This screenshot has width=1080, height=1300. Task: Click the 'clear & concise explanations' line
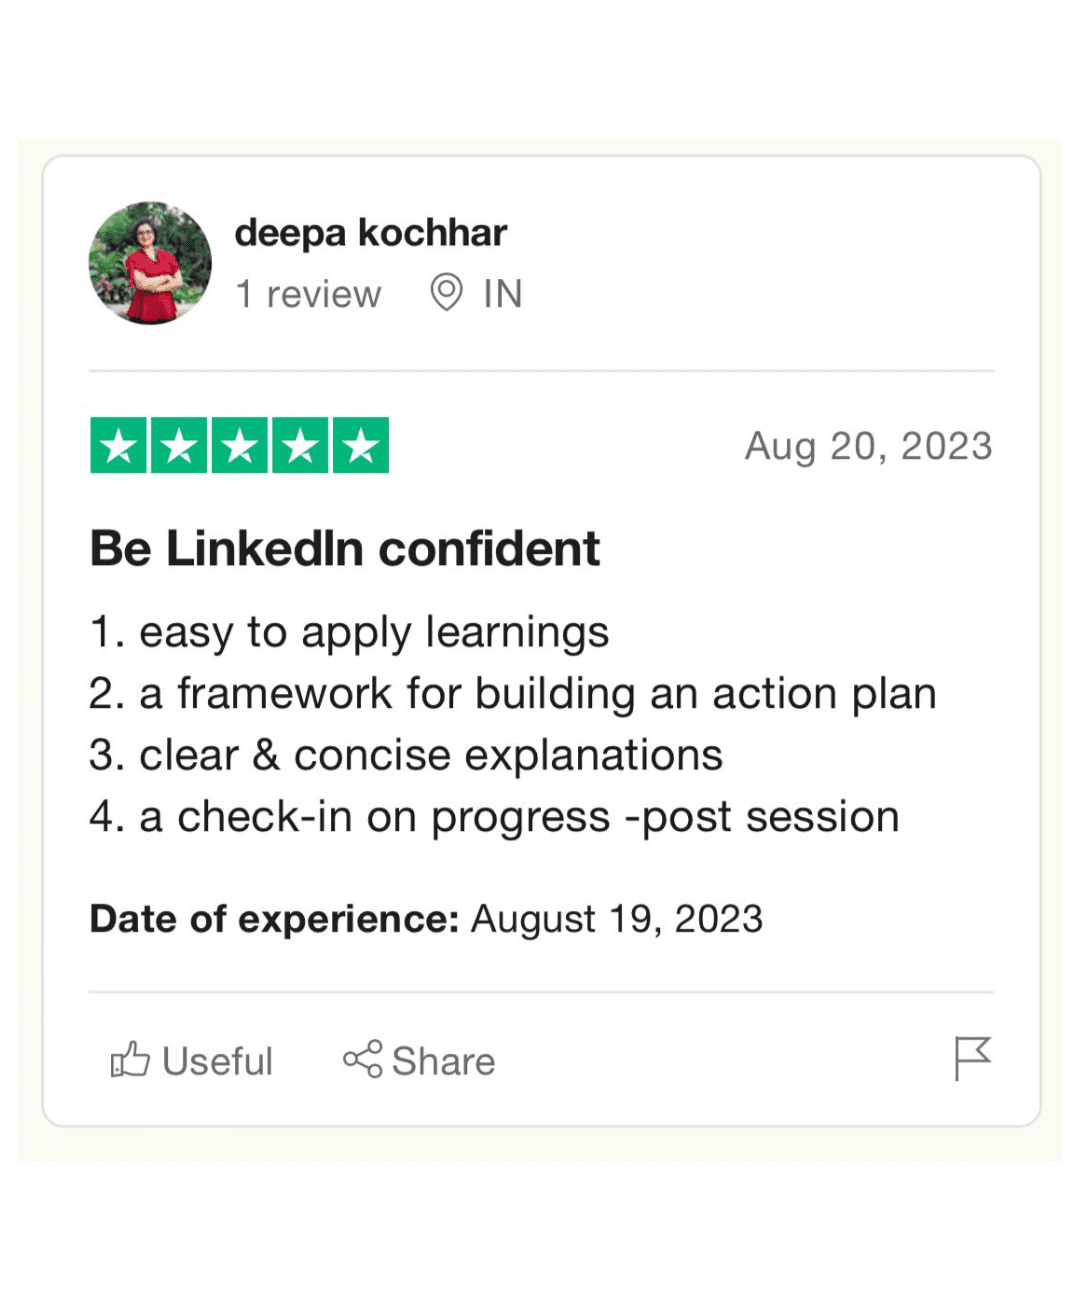point(406,756)
